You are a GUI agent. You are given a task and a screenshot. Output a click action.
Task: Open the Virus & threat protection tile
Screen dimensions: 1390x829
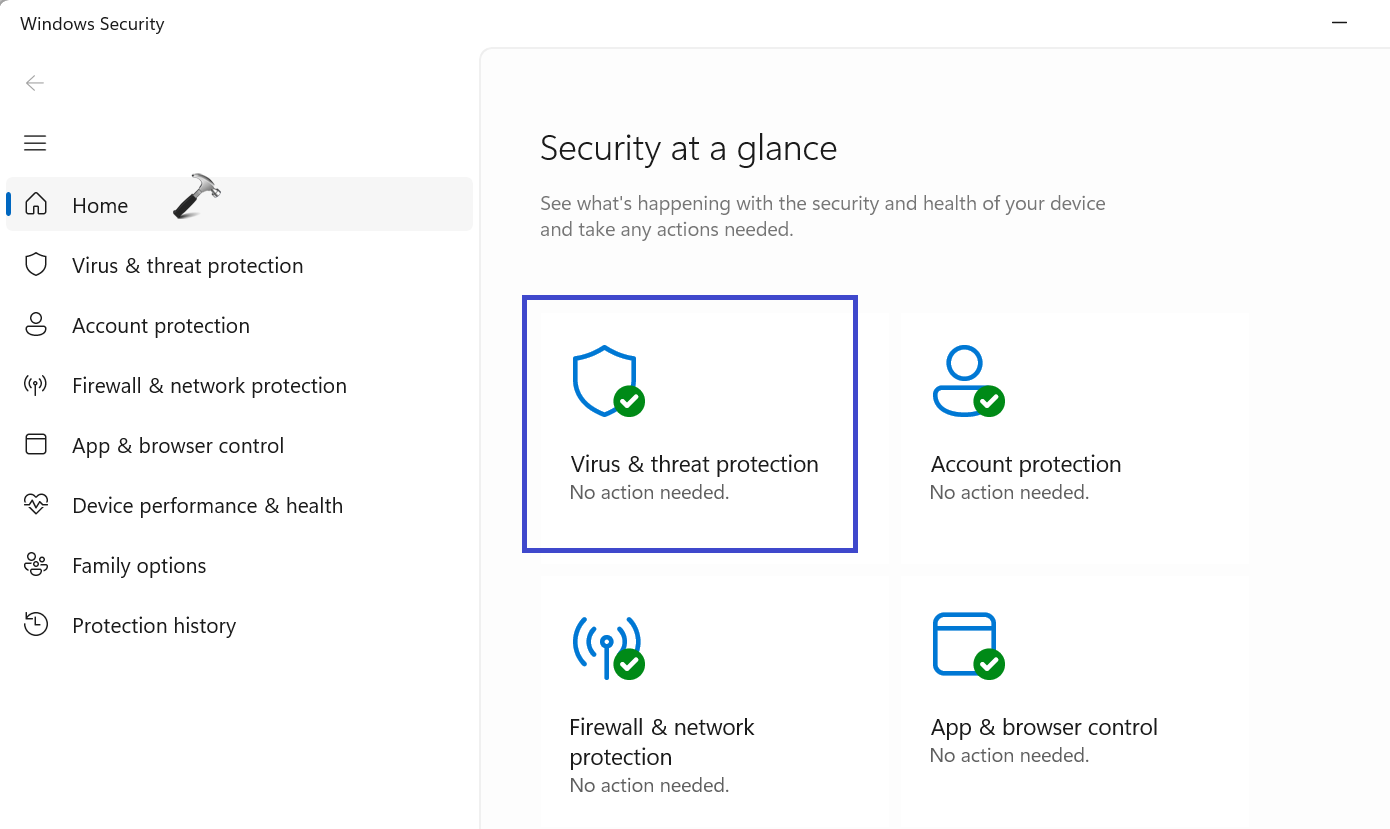click(x=690, y=424)
